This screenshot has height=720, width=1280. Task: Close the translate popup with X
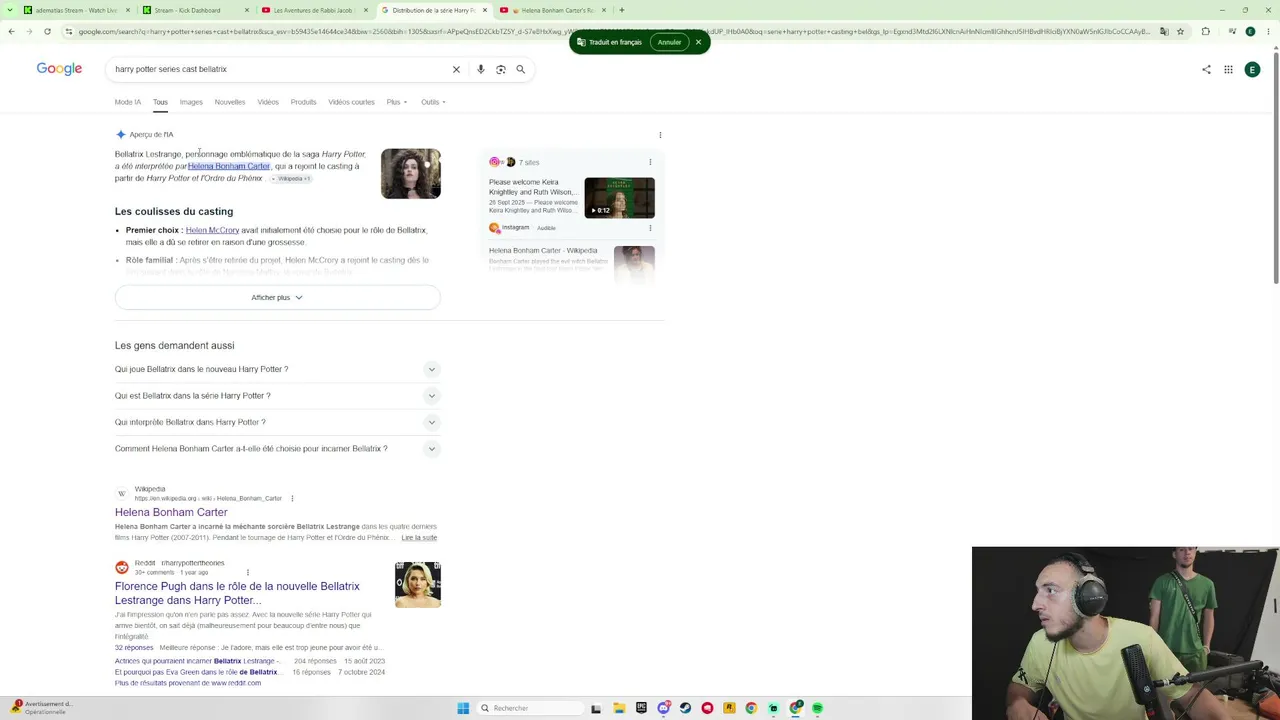pyautogui.click(x=698, y=42)
